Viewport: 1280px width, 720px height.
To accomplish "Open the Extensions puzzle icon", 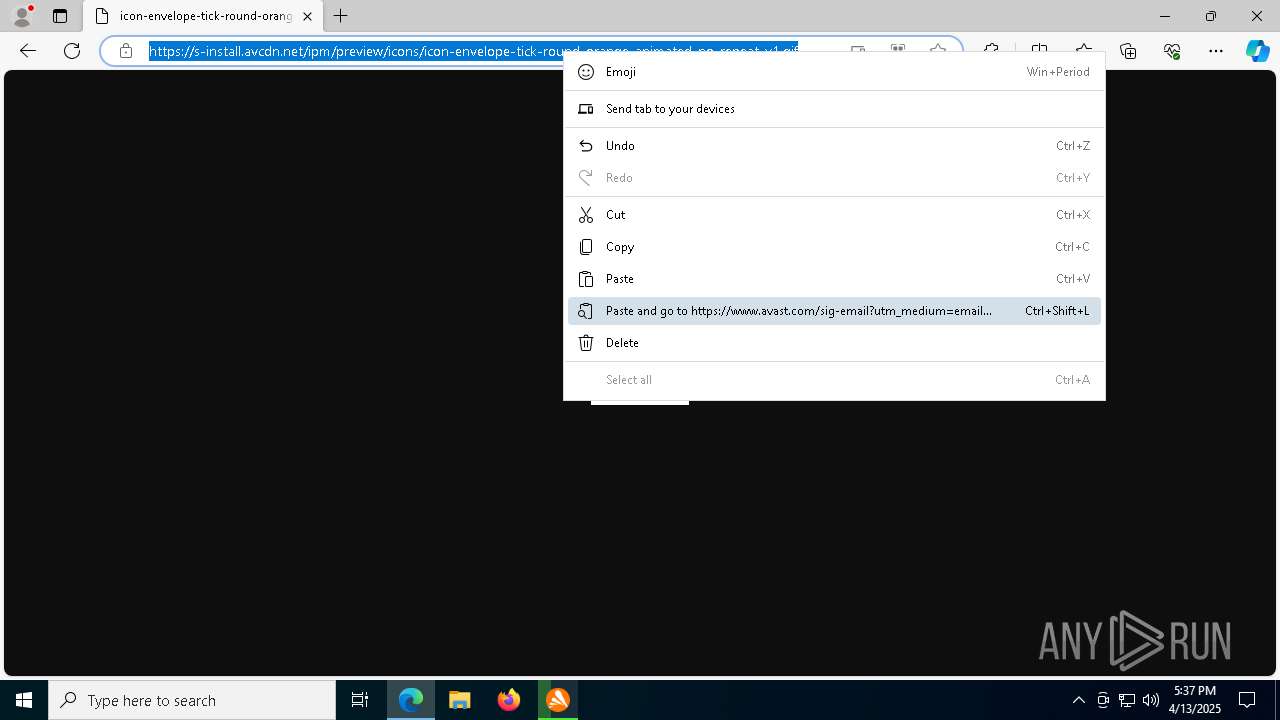I will tap(991, 51).
